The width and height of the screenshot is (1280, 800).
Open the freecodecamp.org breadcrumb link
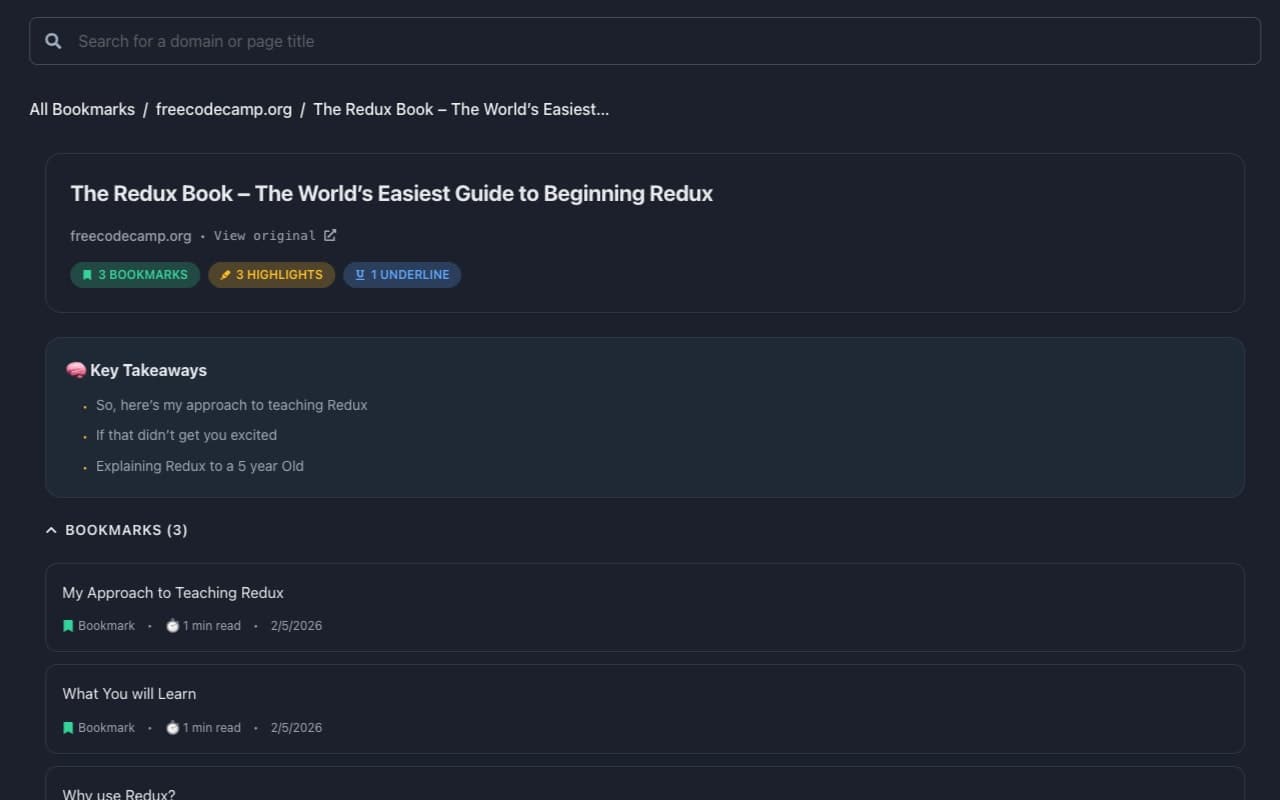[x=224, y=109]
